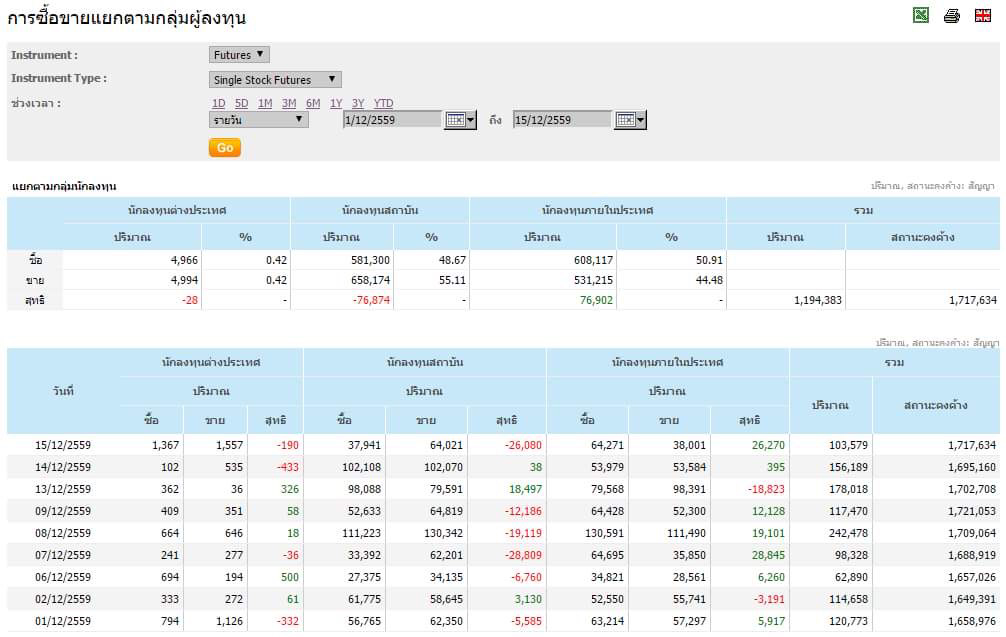The height and width of the screenshot is (637, 1006).
Task: Open the start date calendar picker
Action: pos(460,119)
